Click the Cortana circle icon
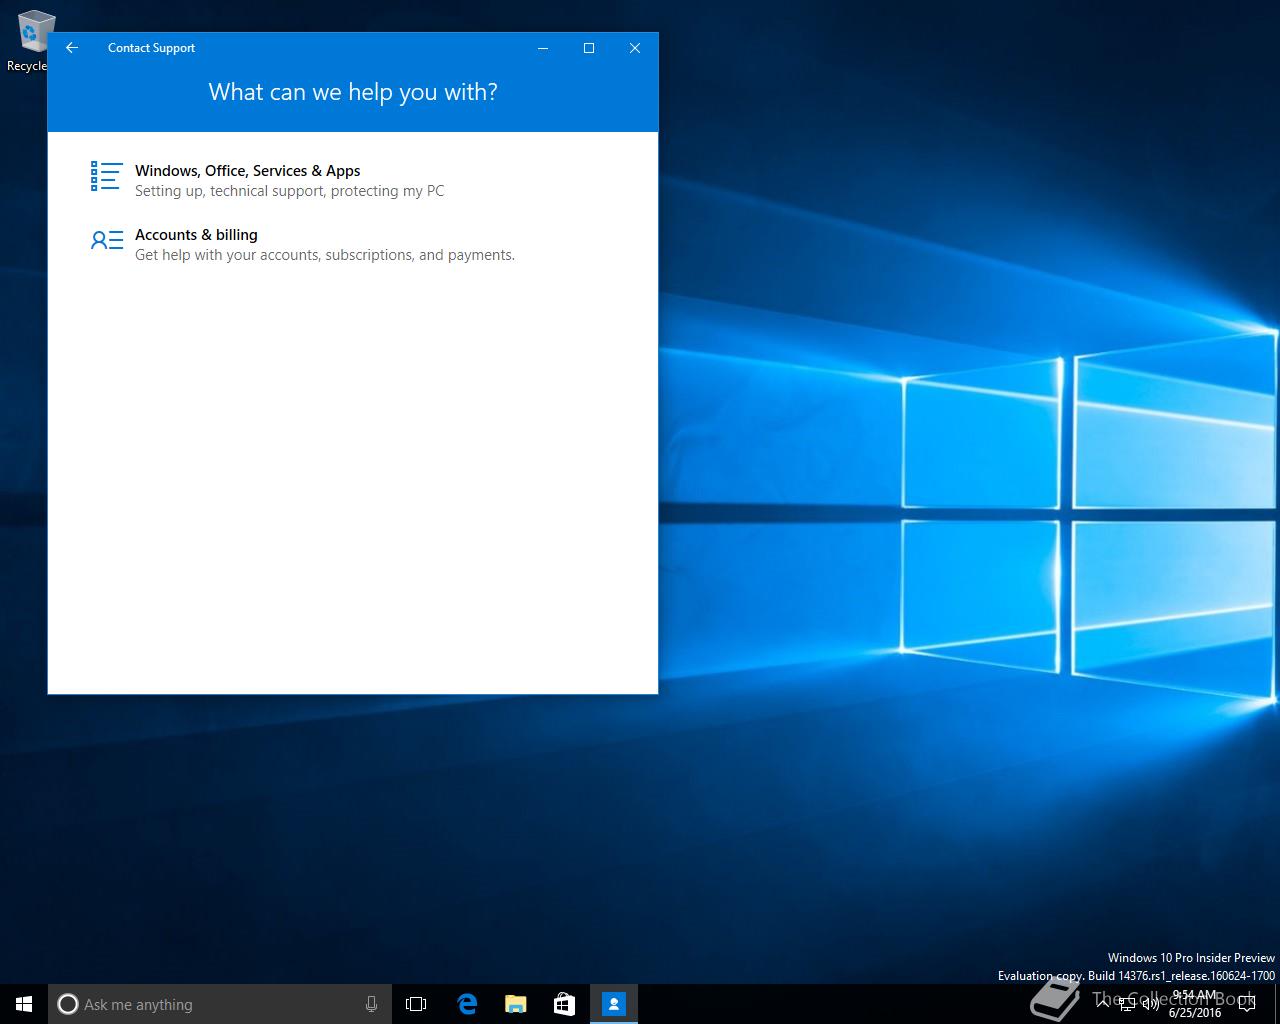Image resolution: width=1280 pixels, height=1024 pixels. [68, 1004]
